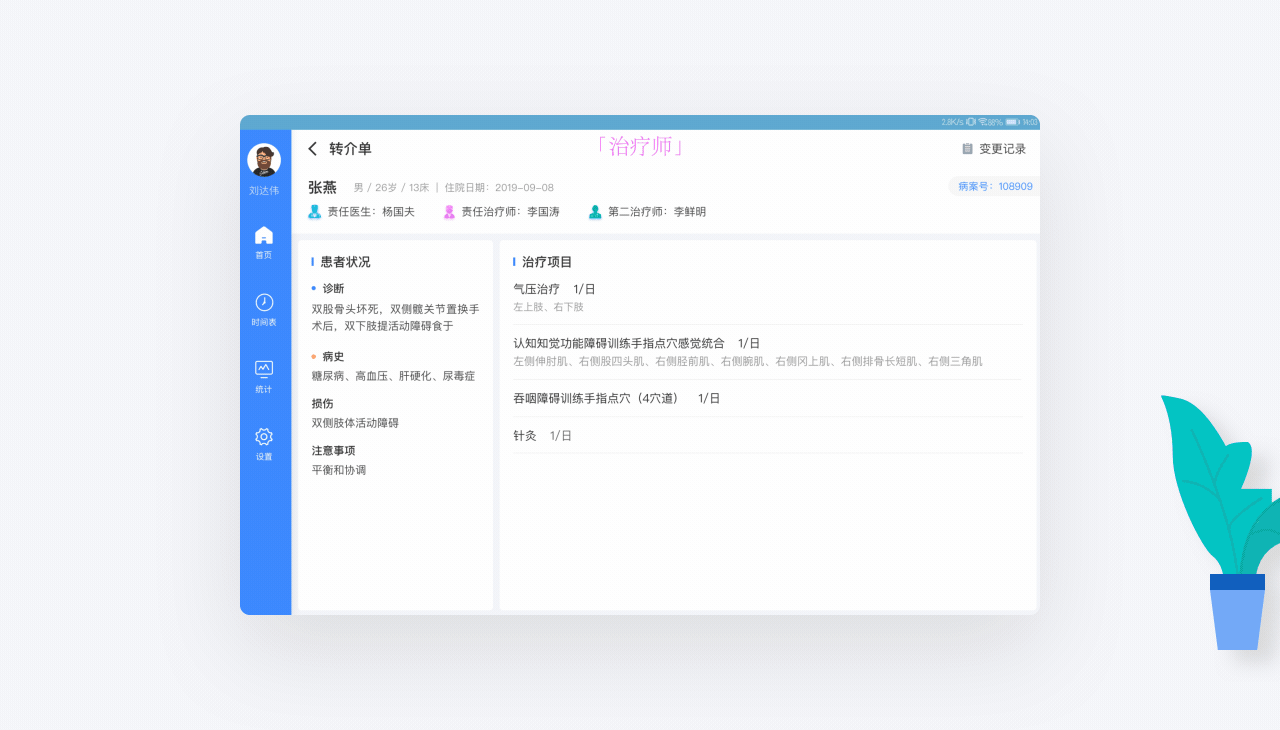Select the 气压治疗 1/日 treatment item
Image resolution: width=1280 pixels, height=730 pixels.
coord(554,289)
